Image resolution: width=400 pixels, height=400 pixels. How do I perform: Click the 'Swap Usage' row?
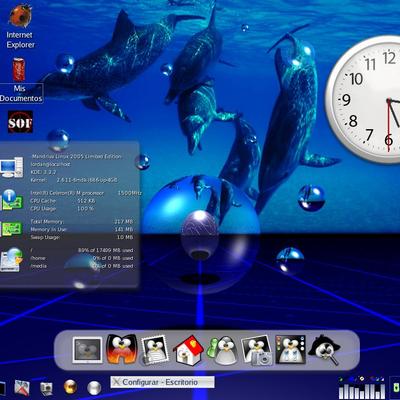click(82, 237)
